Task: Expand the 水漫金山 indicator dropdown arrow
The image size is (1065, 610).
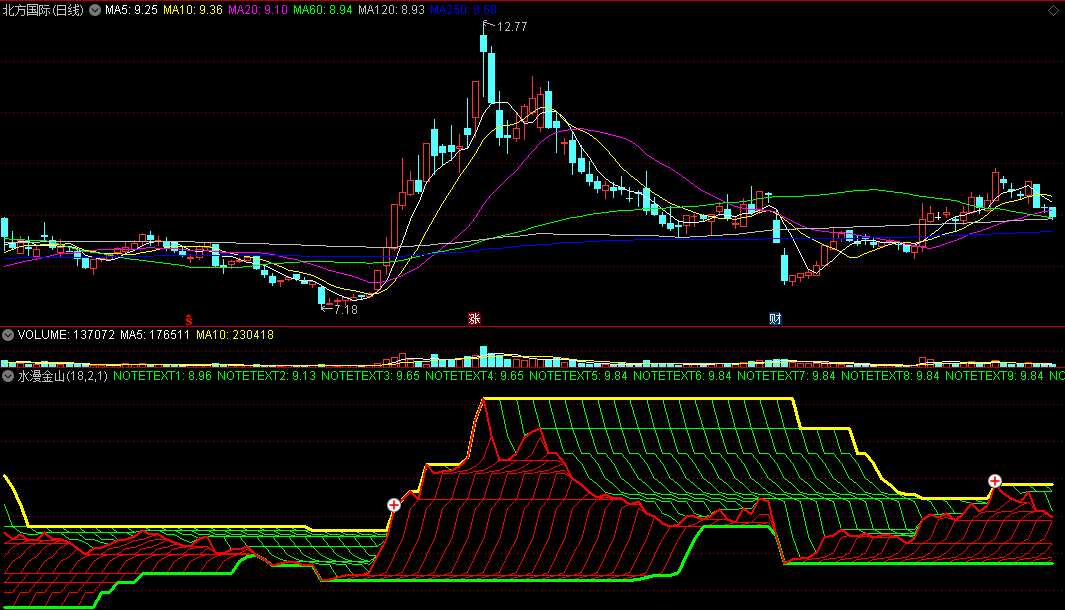Action: pyautogui.click(x=8, y=376)
